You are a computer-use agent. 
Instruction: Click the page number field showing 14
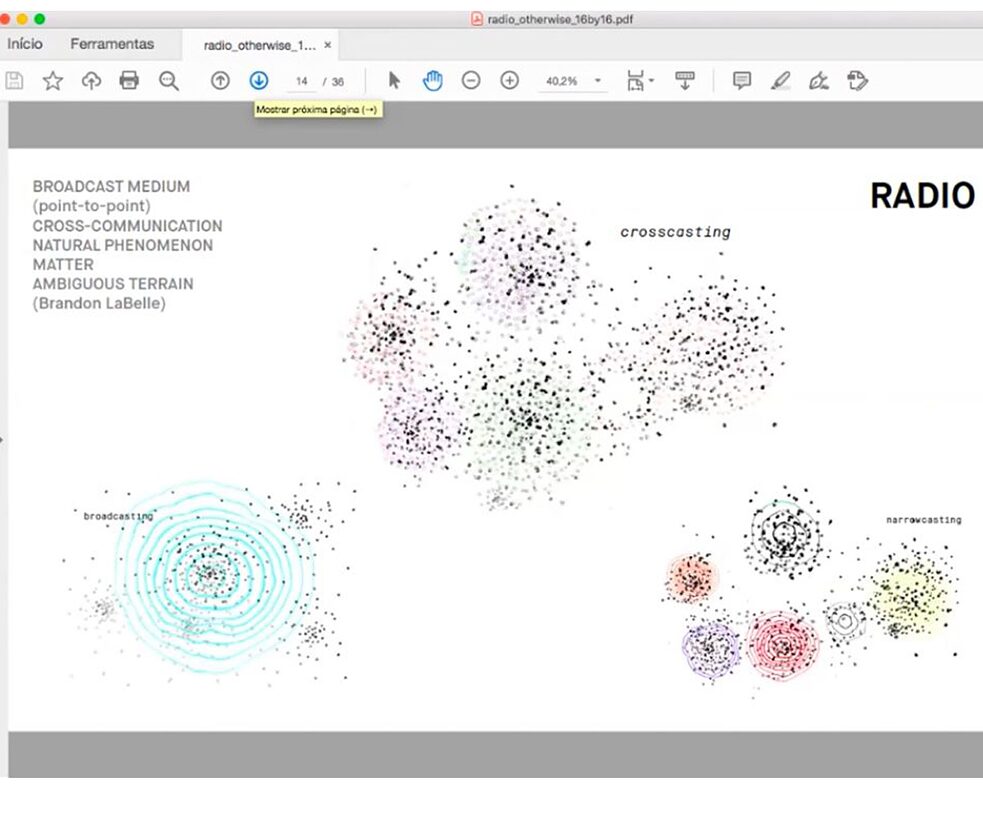pos(302,81)
